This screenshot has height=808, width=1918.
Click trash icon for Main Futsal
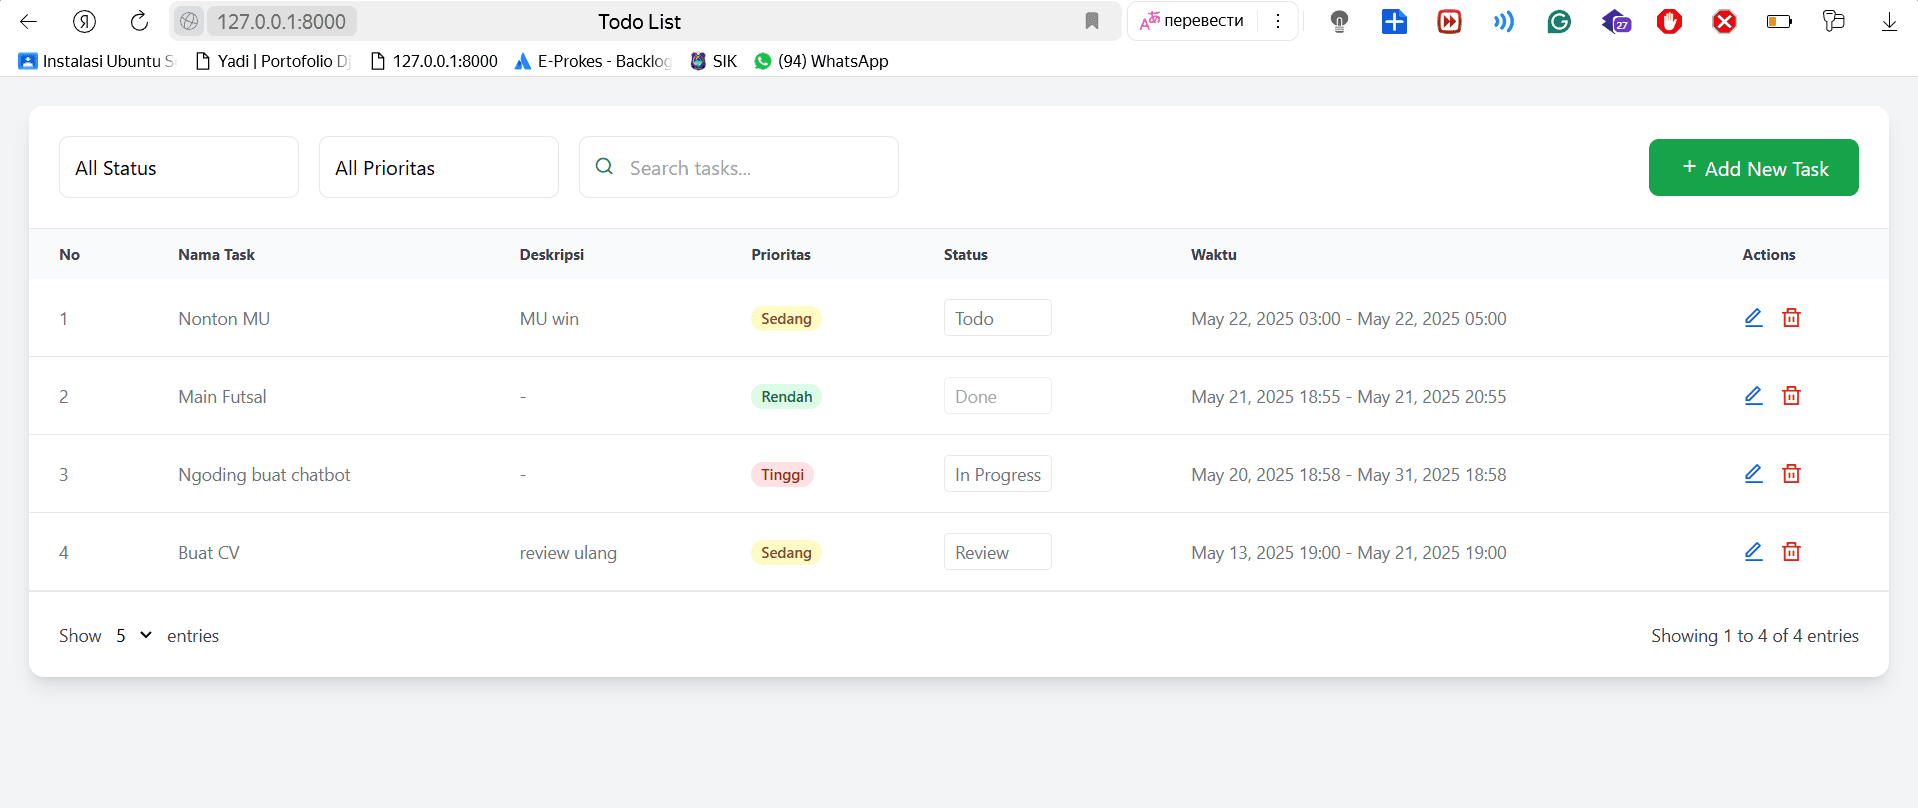(x=1791, y=396)
